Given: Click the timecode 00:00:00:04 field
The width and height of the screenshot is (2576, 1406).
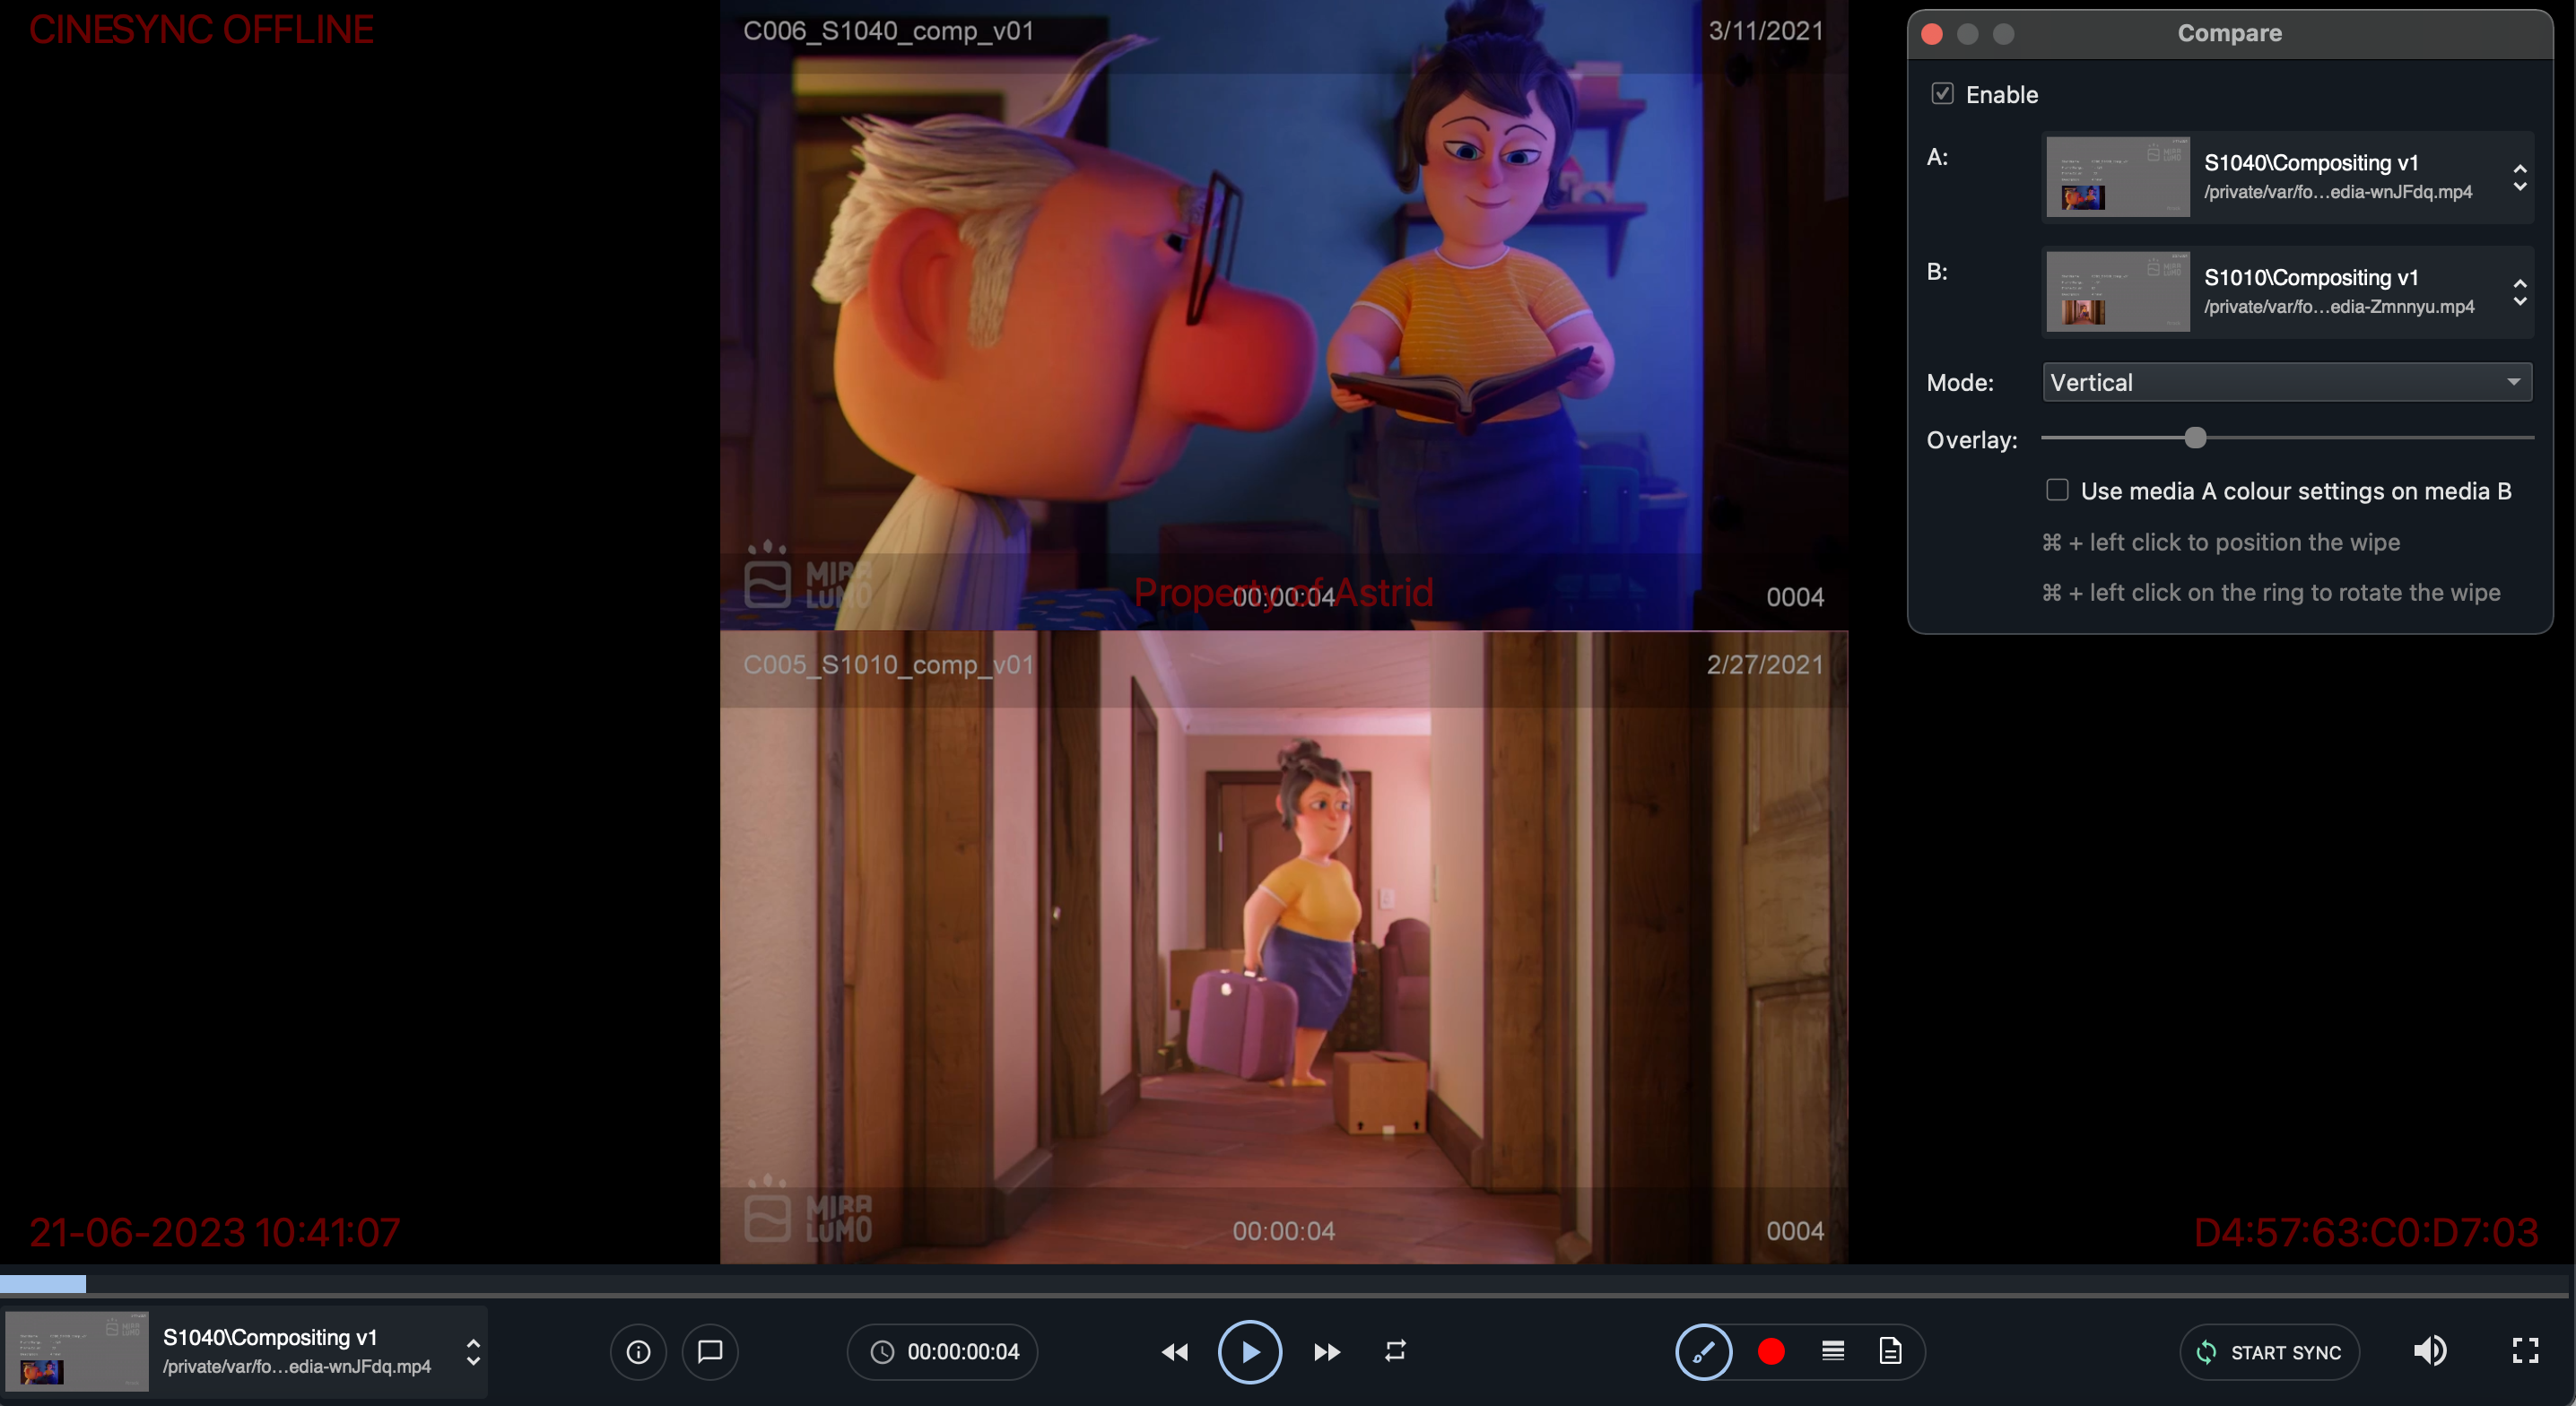Looking at the screenshot, I should click(942, 1352).
